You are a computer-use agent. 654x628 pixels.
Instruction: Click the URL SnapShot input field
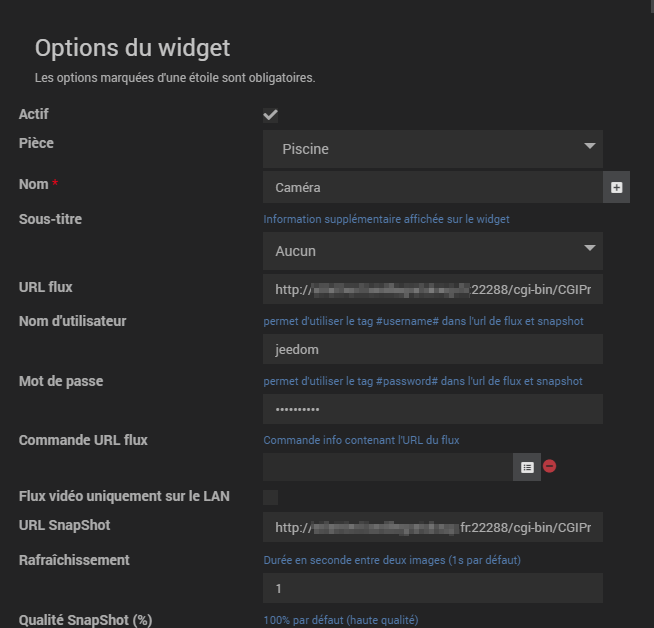click(433, 527)
